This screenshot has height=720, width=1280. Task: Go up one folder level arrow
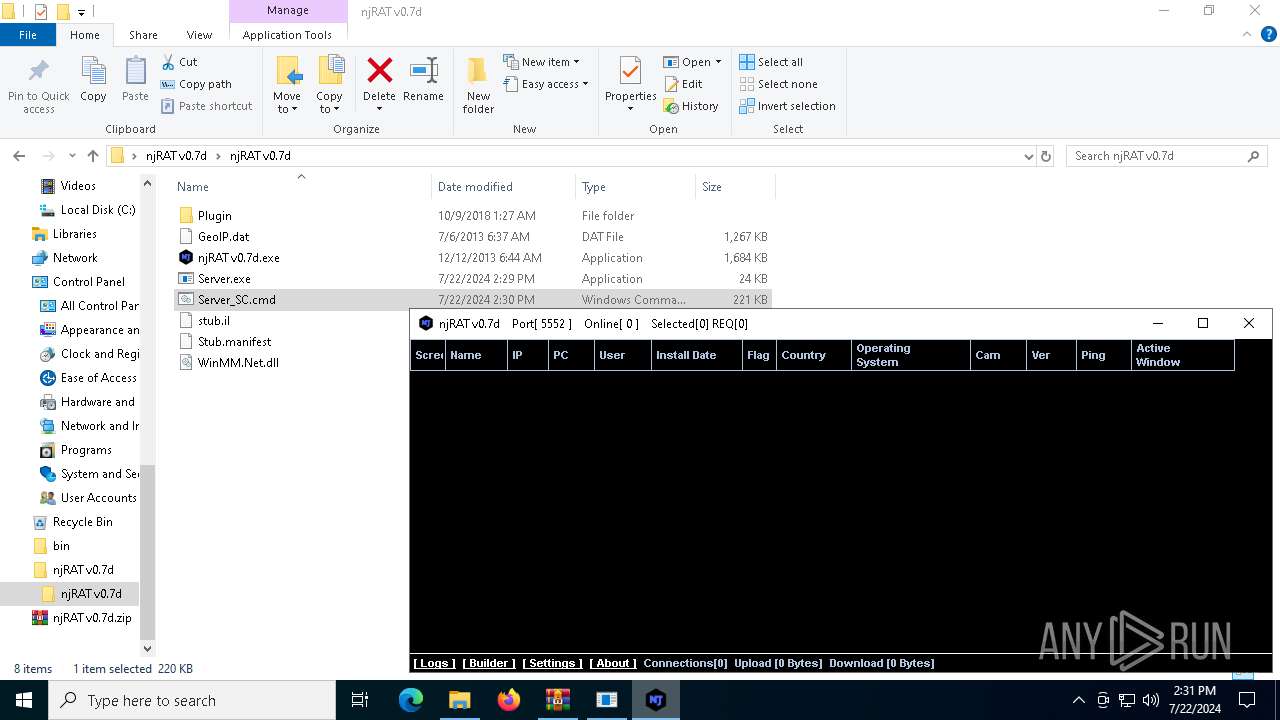click(93, 156)
